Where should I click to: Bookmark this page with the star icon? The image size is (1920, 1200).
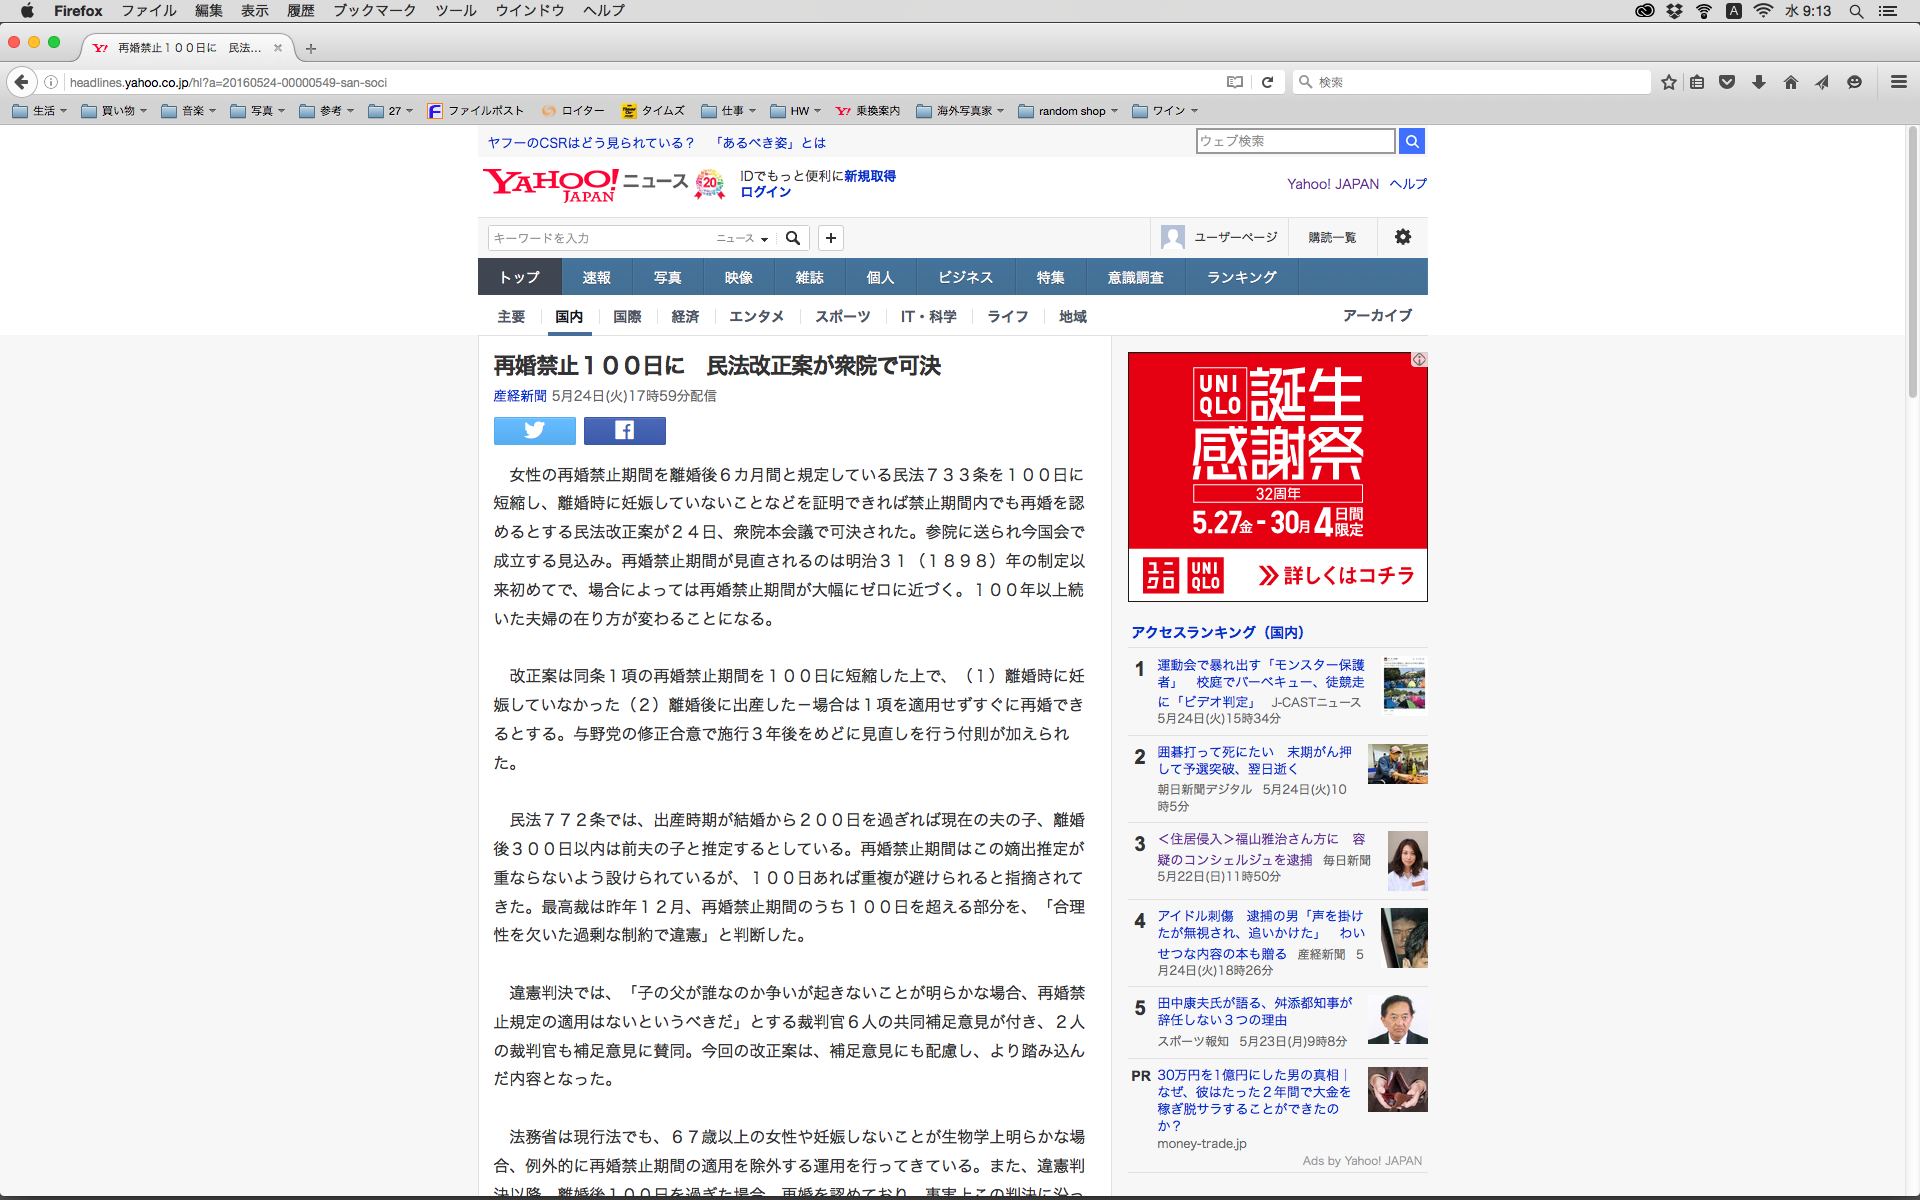click(x=1668, y=82)
